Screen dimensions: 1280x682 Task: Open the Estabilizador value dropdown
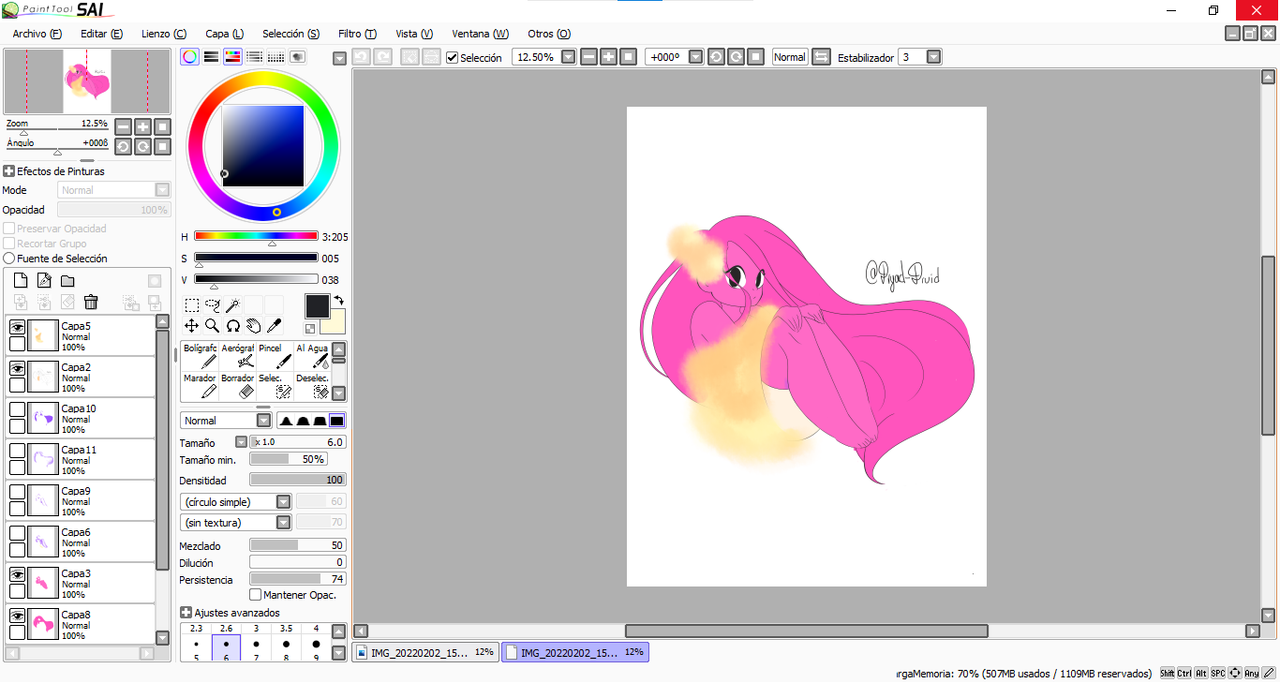point(934,57)
